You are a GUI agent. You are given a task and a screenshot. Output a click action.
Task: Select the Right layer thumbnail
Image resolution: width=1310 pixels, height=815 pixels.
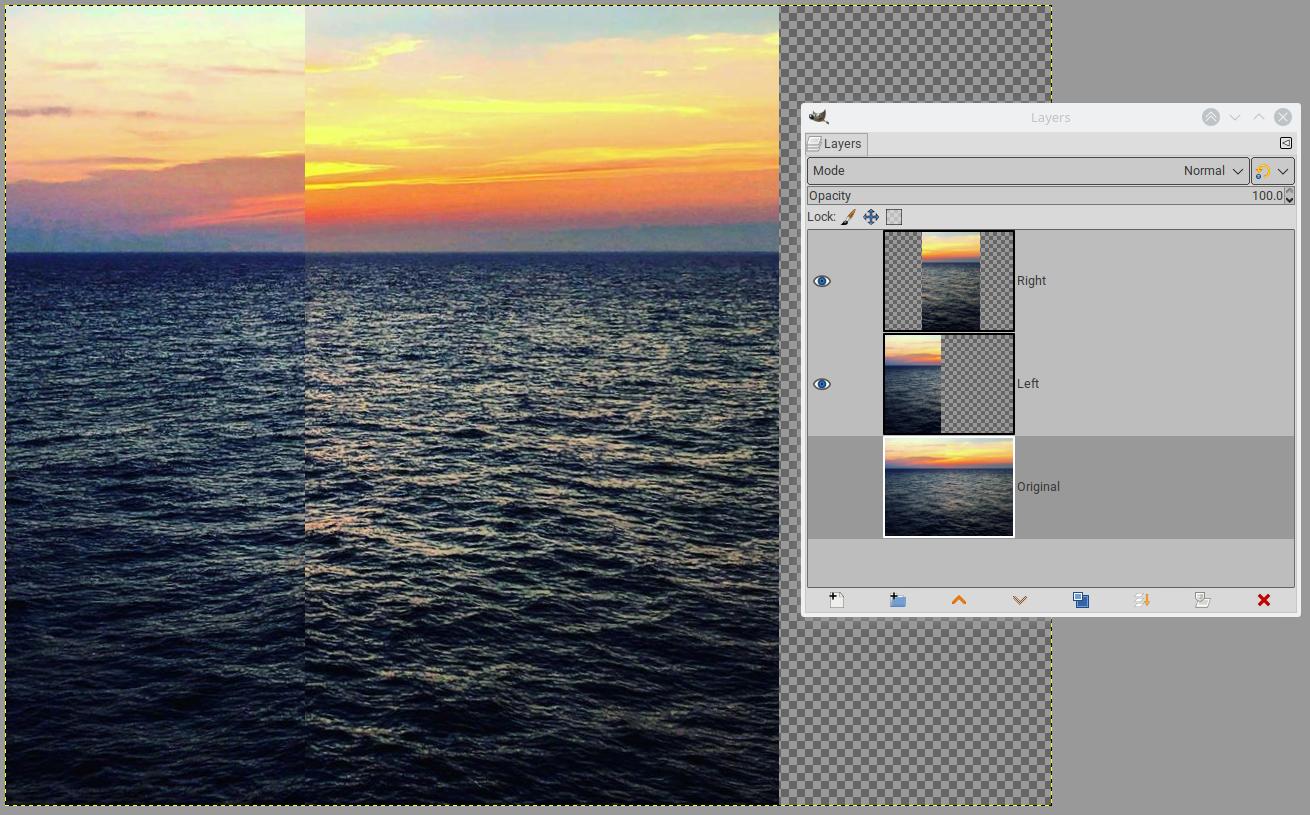[949, 281]
